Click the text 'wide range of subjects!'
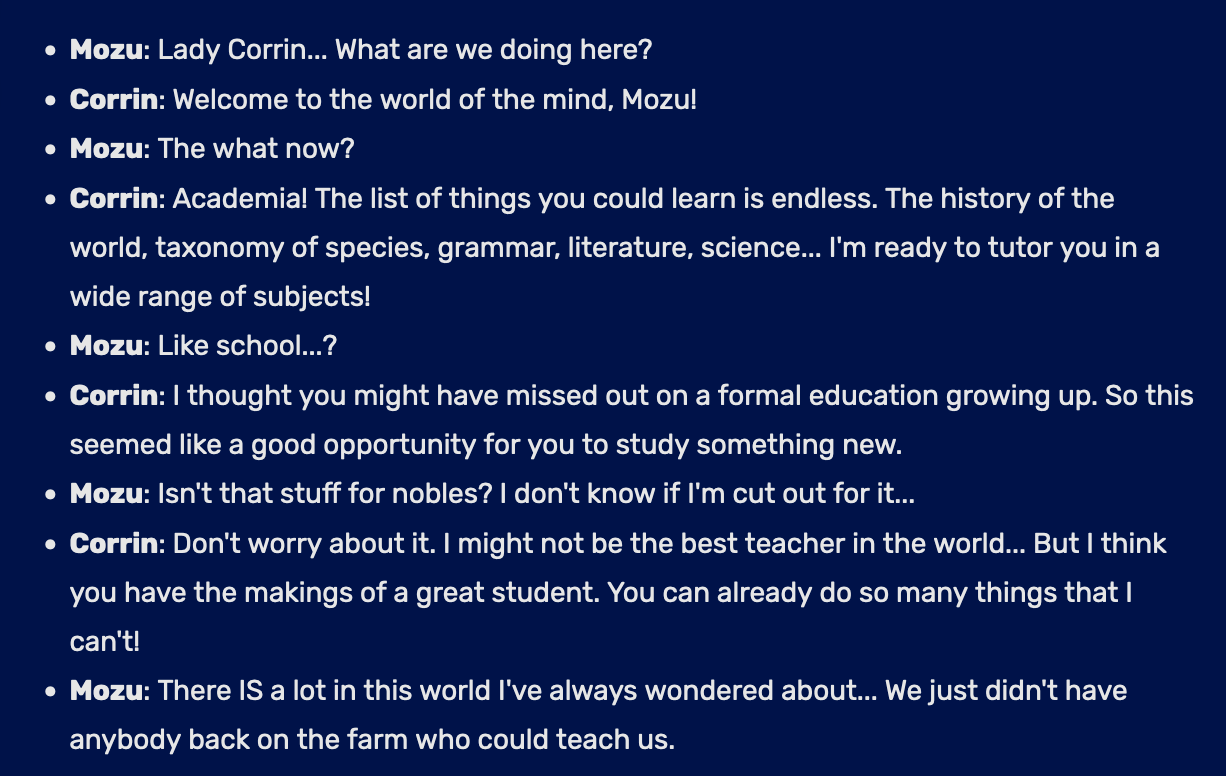The height and width of the screenshot is (776, 1226). pyautogui.click(x=220, y=297)
